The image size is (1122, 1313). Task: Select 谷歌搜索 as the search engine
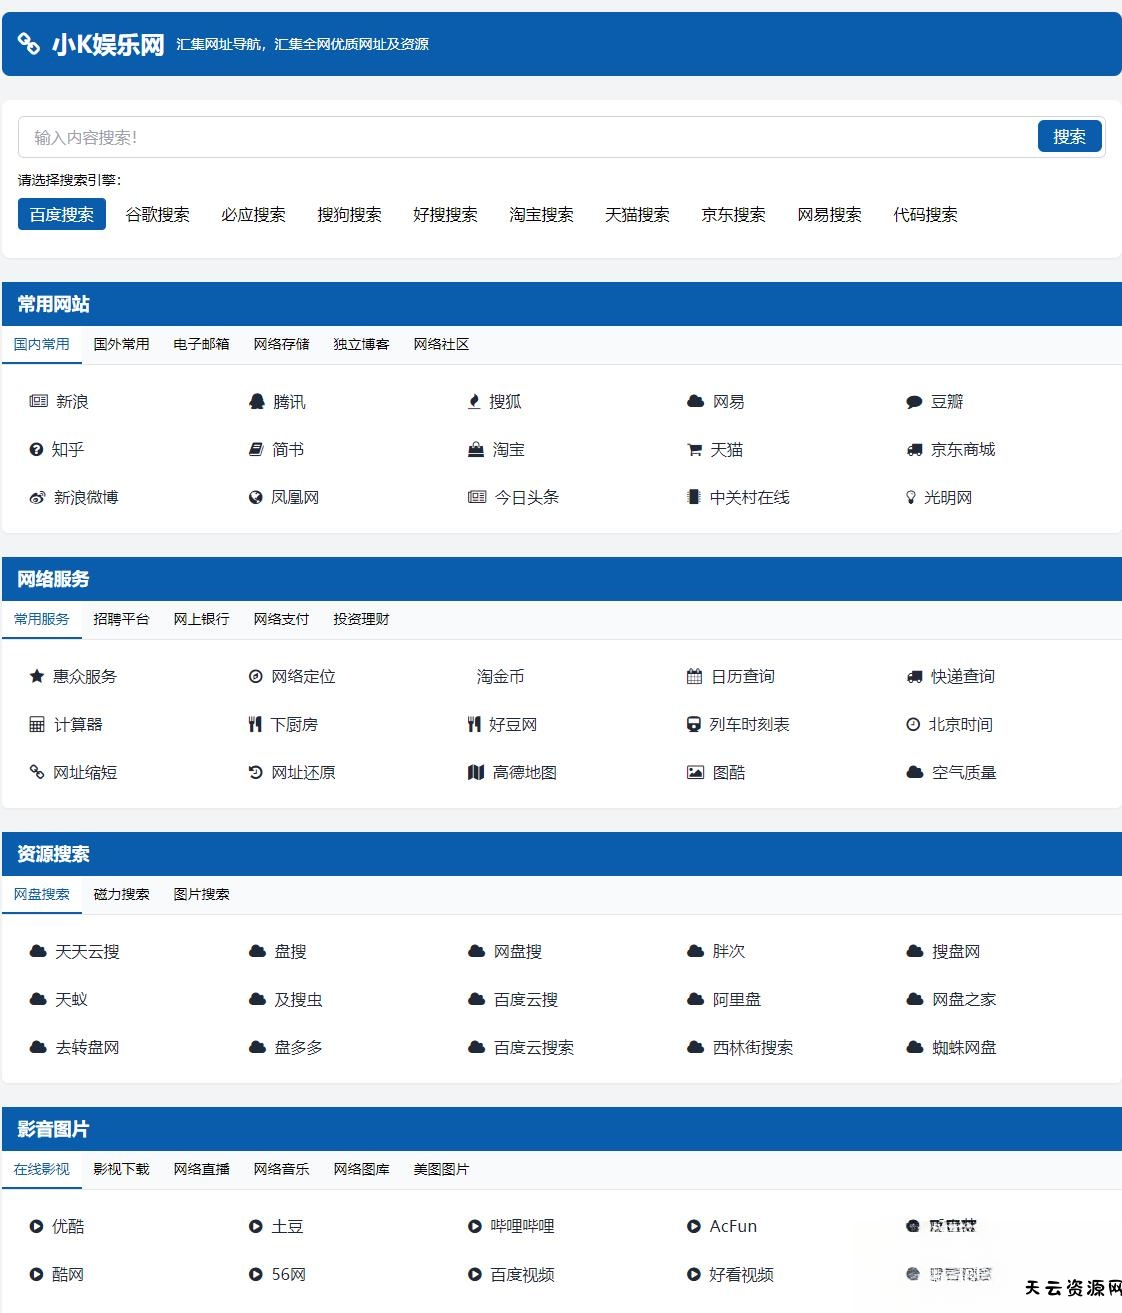pos(157,215)
